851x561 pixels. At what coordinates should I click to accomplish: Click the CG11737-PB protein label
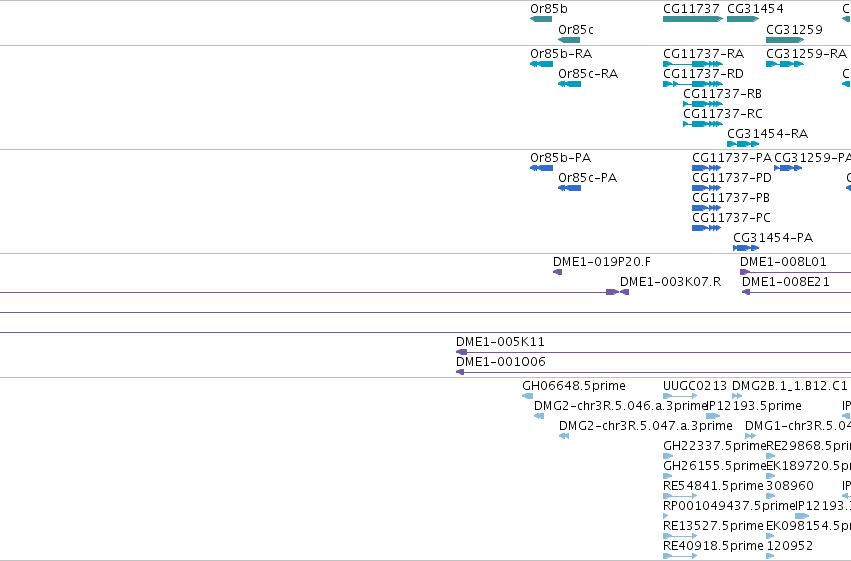pyautogui.click(x=731, y=198)
